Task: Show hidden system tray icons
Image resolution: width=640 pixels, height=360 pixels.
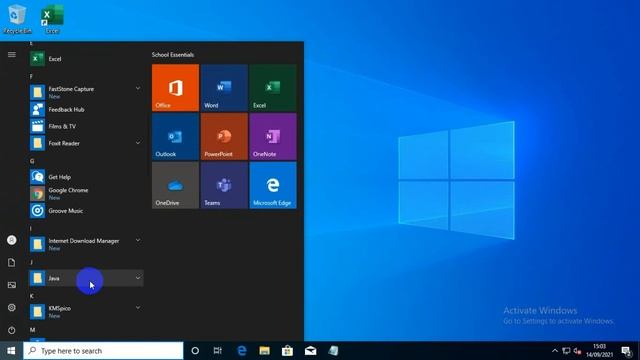Action: point(555,351)
